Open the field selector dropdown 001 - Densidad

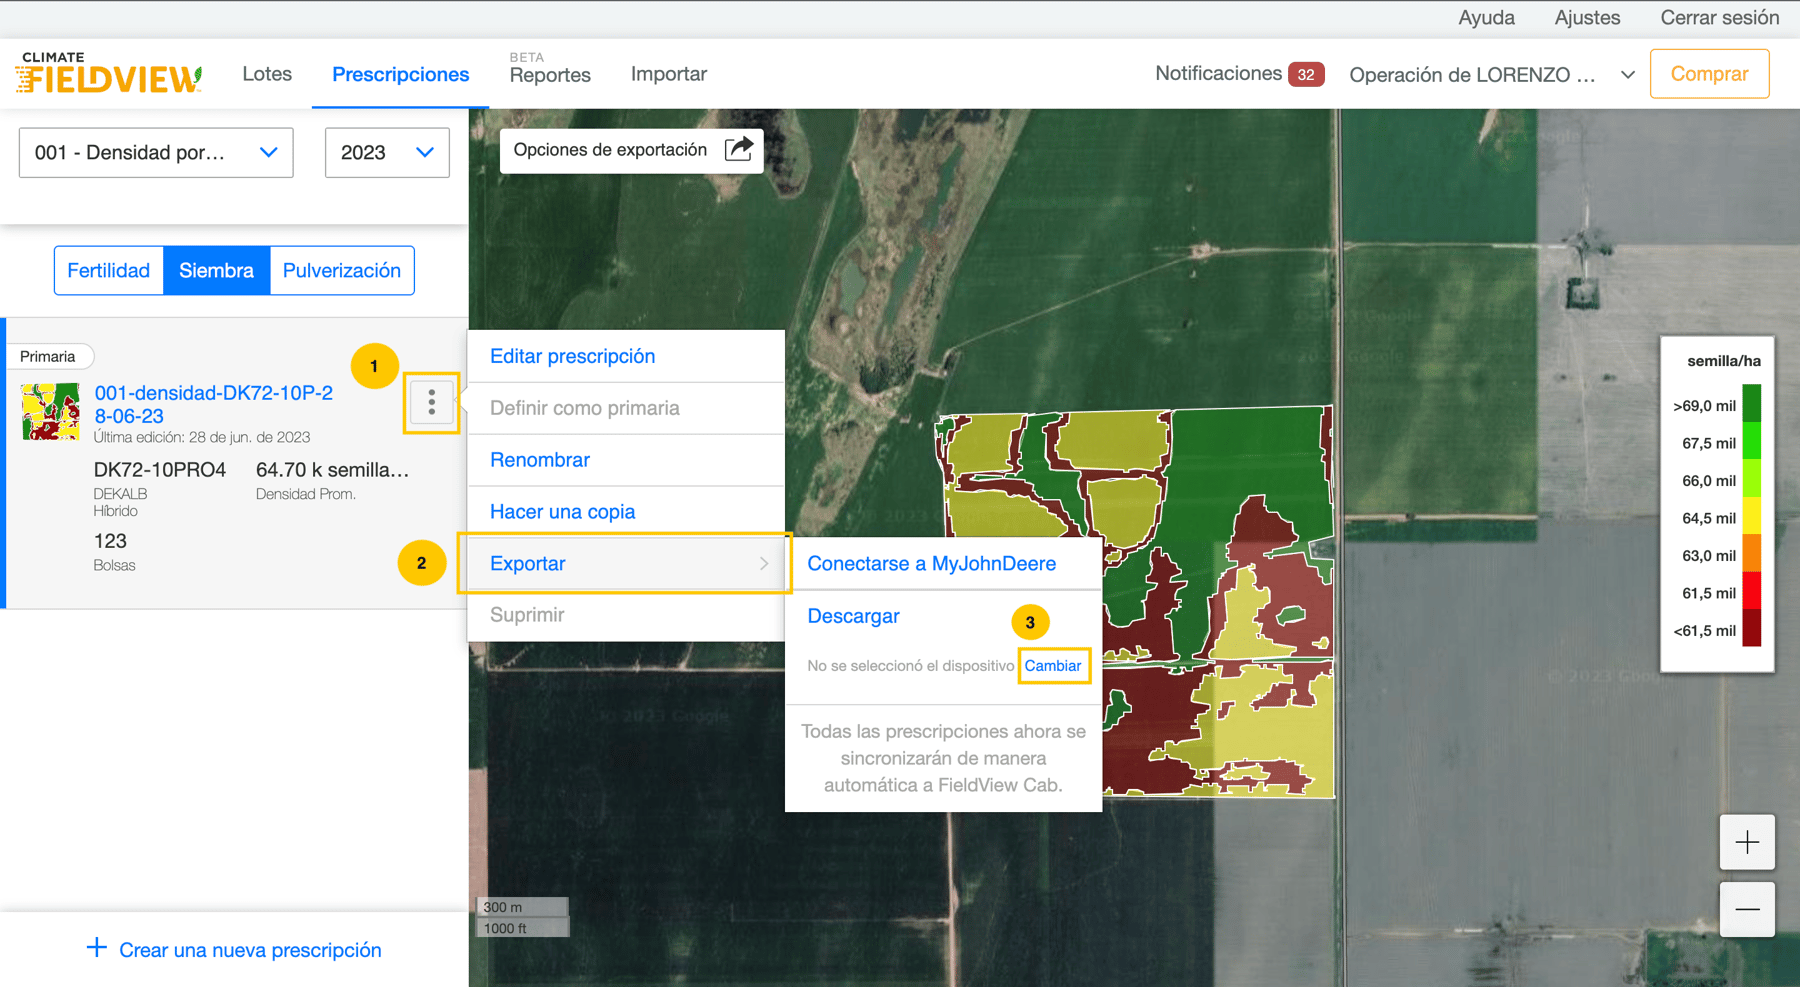tap(156, 153)
